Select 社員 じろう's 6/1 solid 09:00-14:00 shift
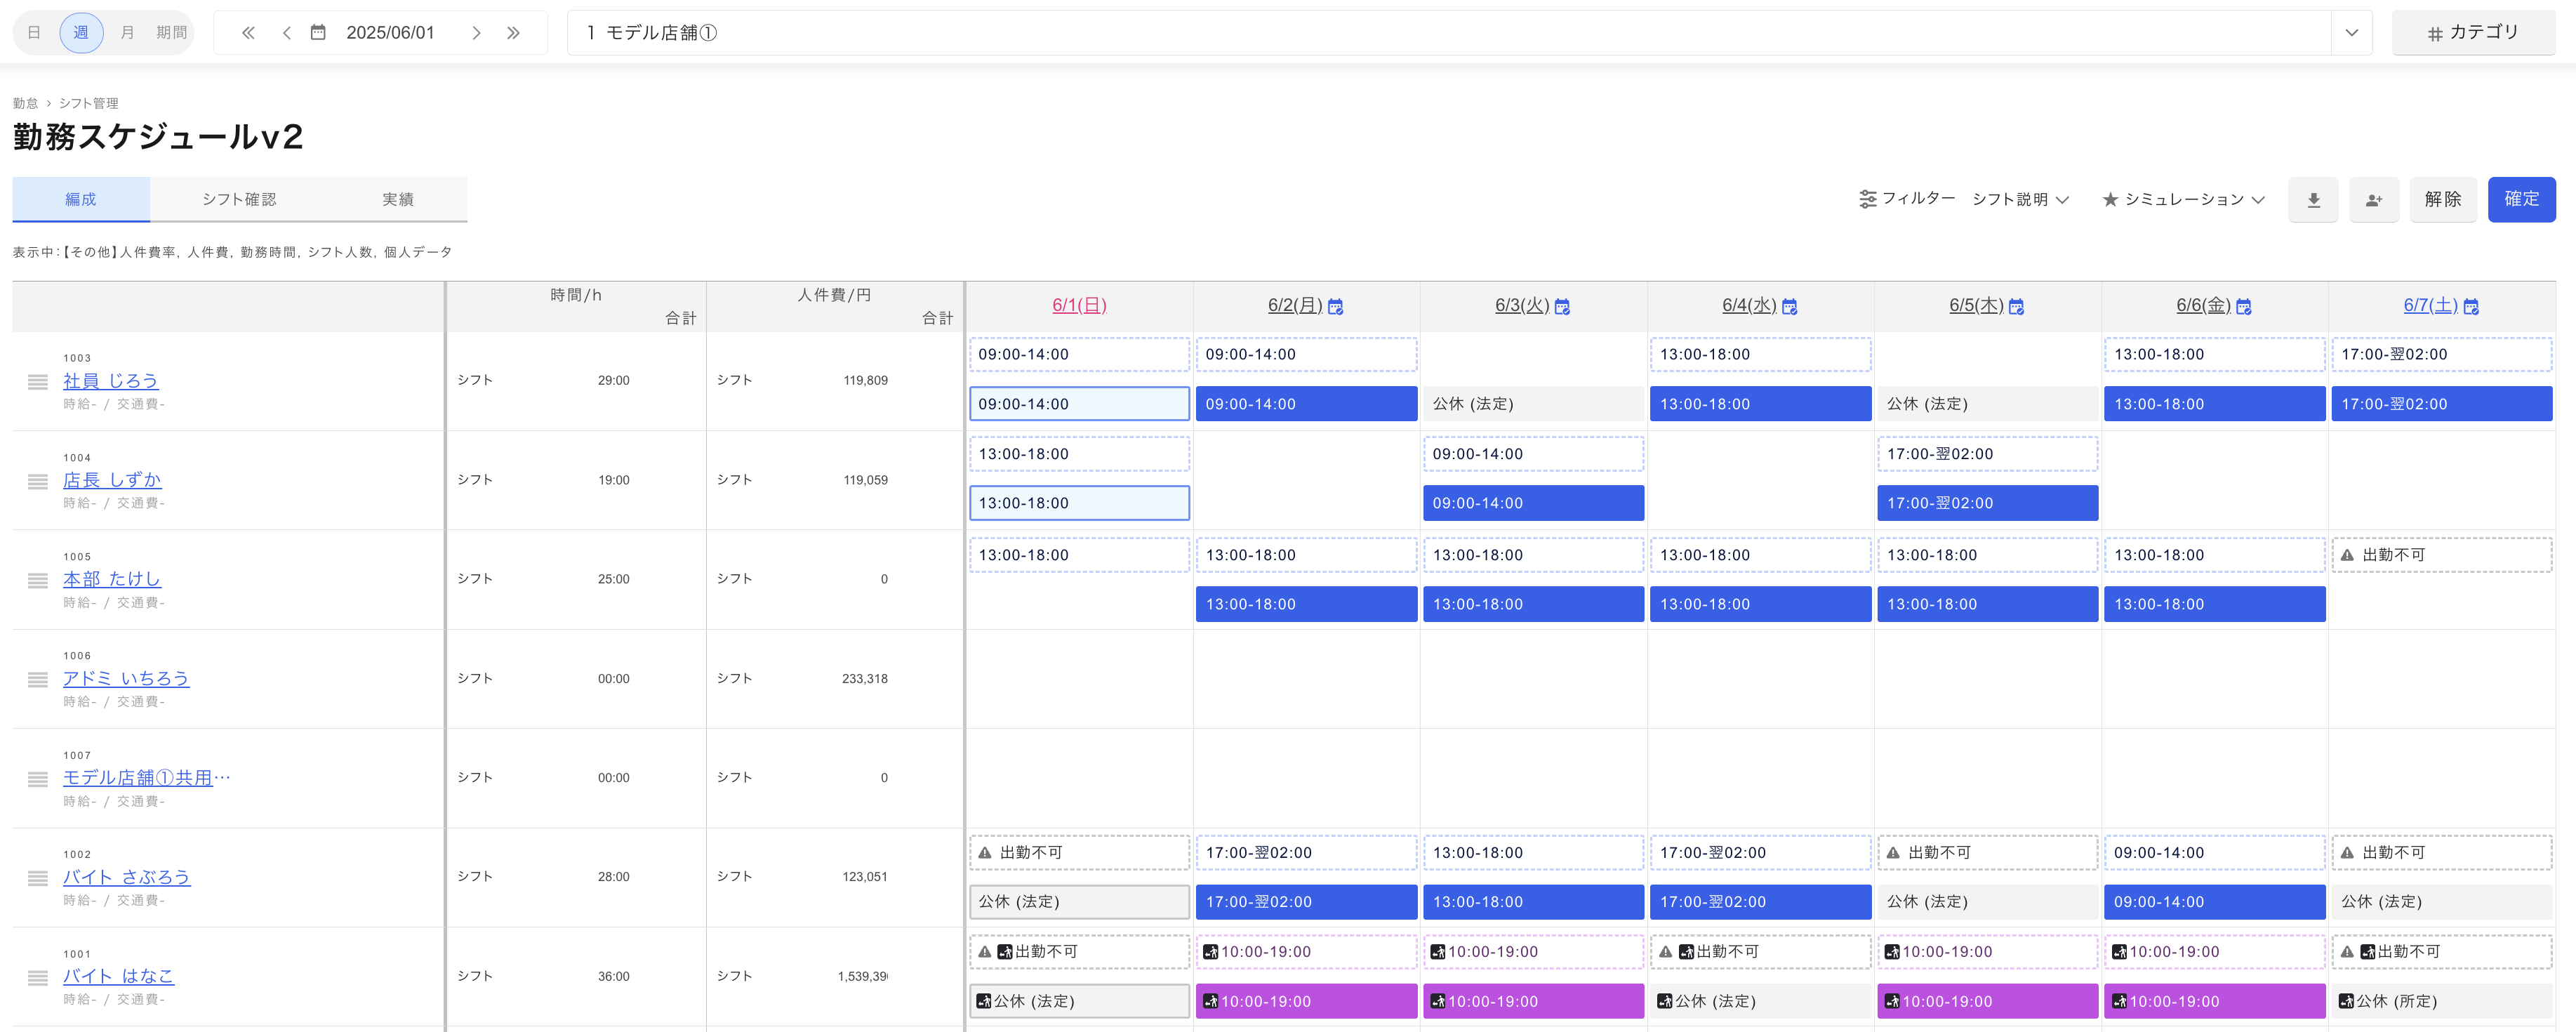This screenshot has width=2576, height=1032. (1079, 404)
